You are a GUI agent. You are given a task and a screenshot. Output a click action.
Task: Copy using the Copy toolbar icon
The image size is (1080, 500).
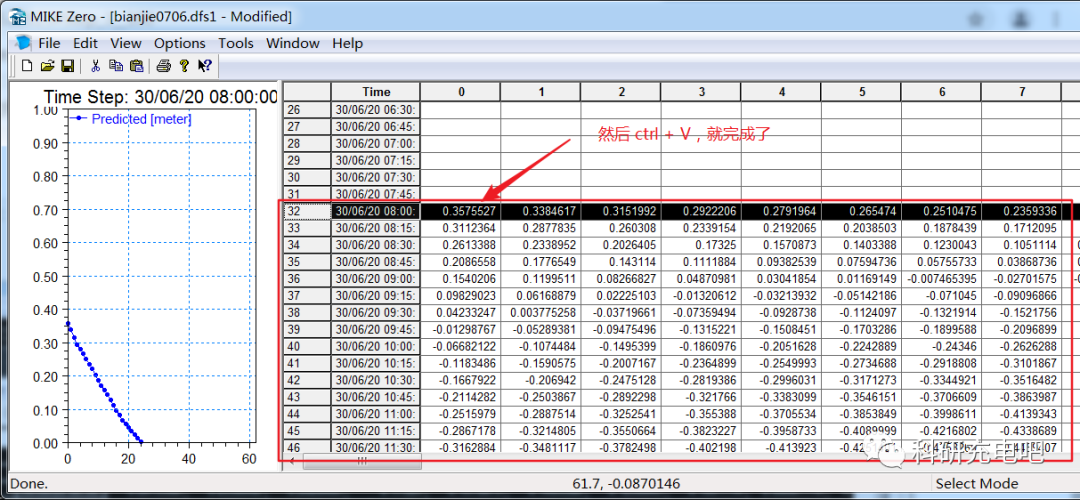116,66
